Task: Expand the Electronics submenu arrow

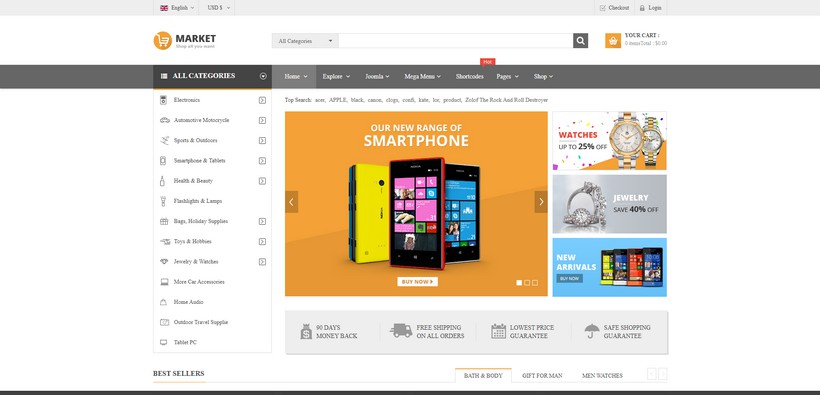Action: pyautogui.click(x=263, y=100)
